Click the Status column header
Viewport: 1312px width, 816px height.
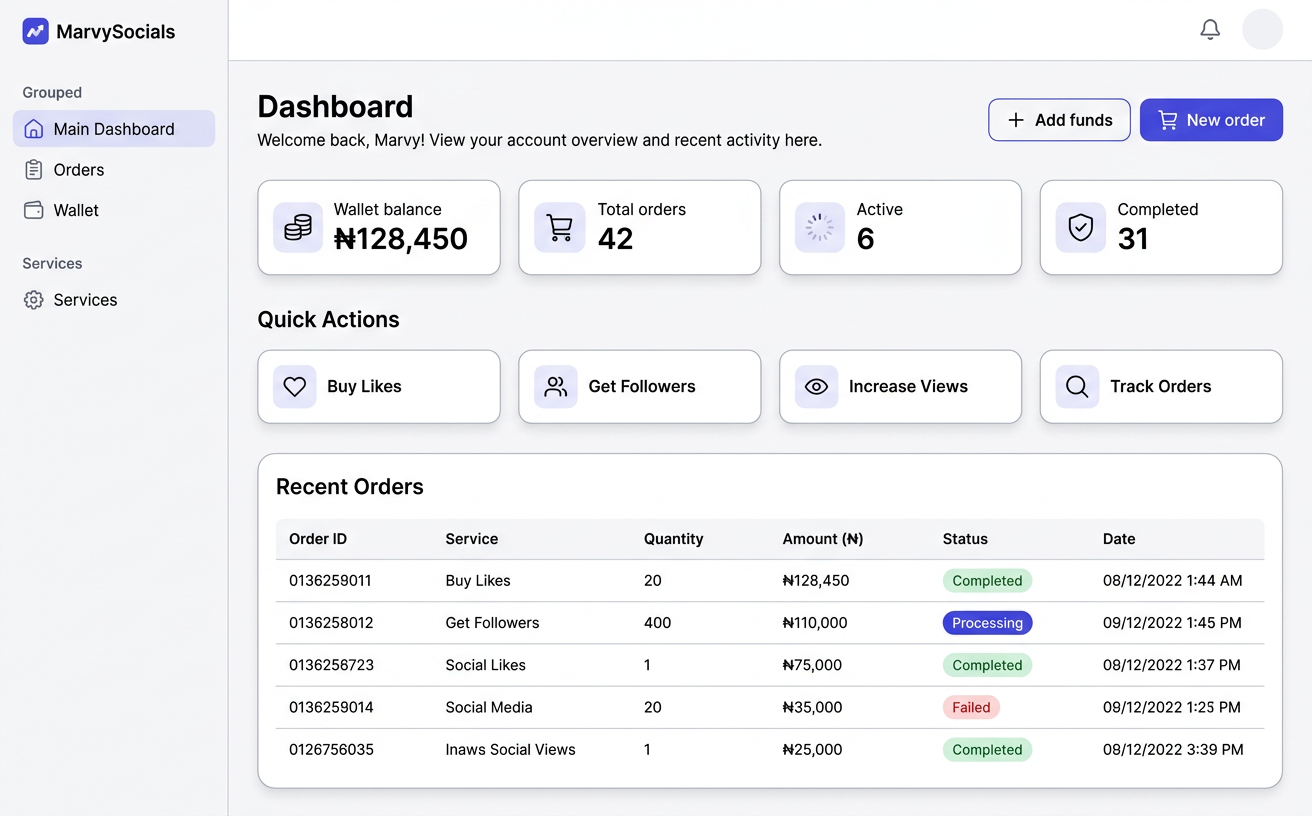point(965,539)
